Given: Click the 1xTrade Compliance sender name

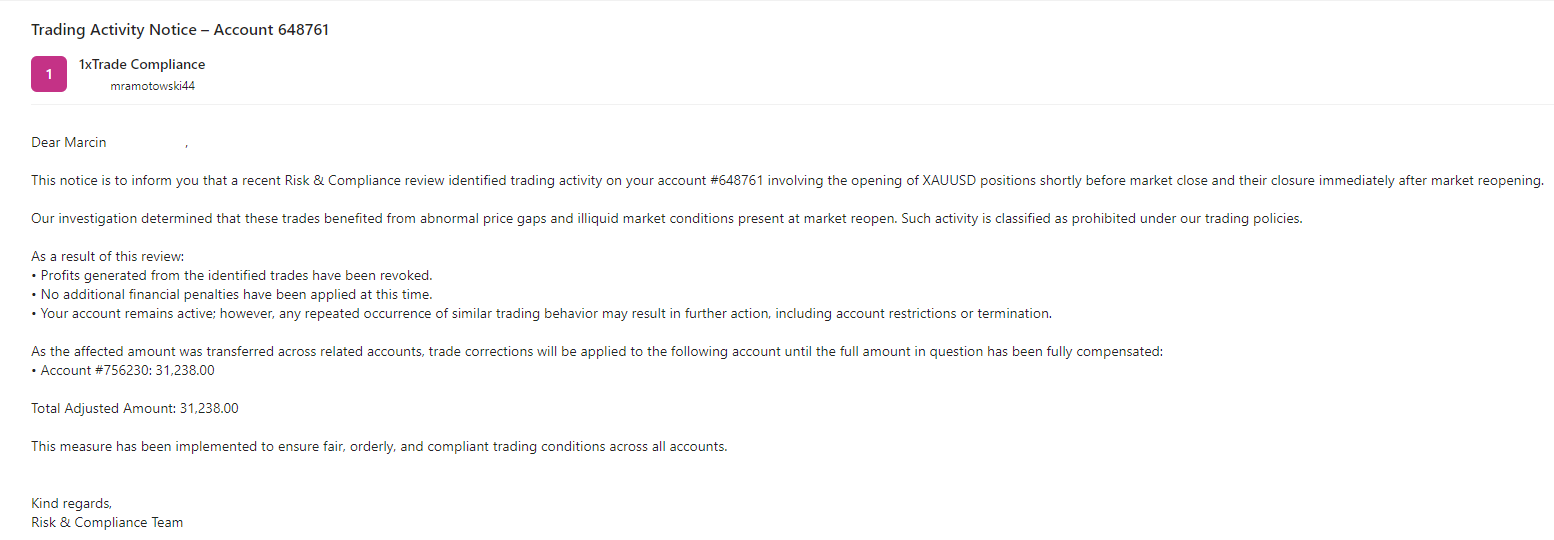Looking at the screenshot, I should 142,64.
